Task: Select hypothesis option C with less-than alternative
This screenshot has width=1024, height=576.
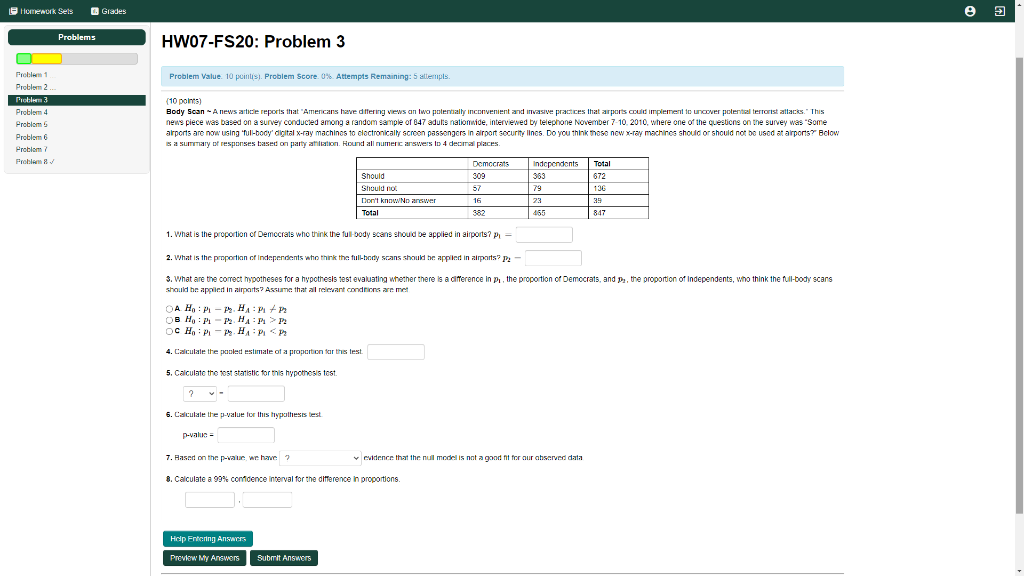Action: point(170,329)
